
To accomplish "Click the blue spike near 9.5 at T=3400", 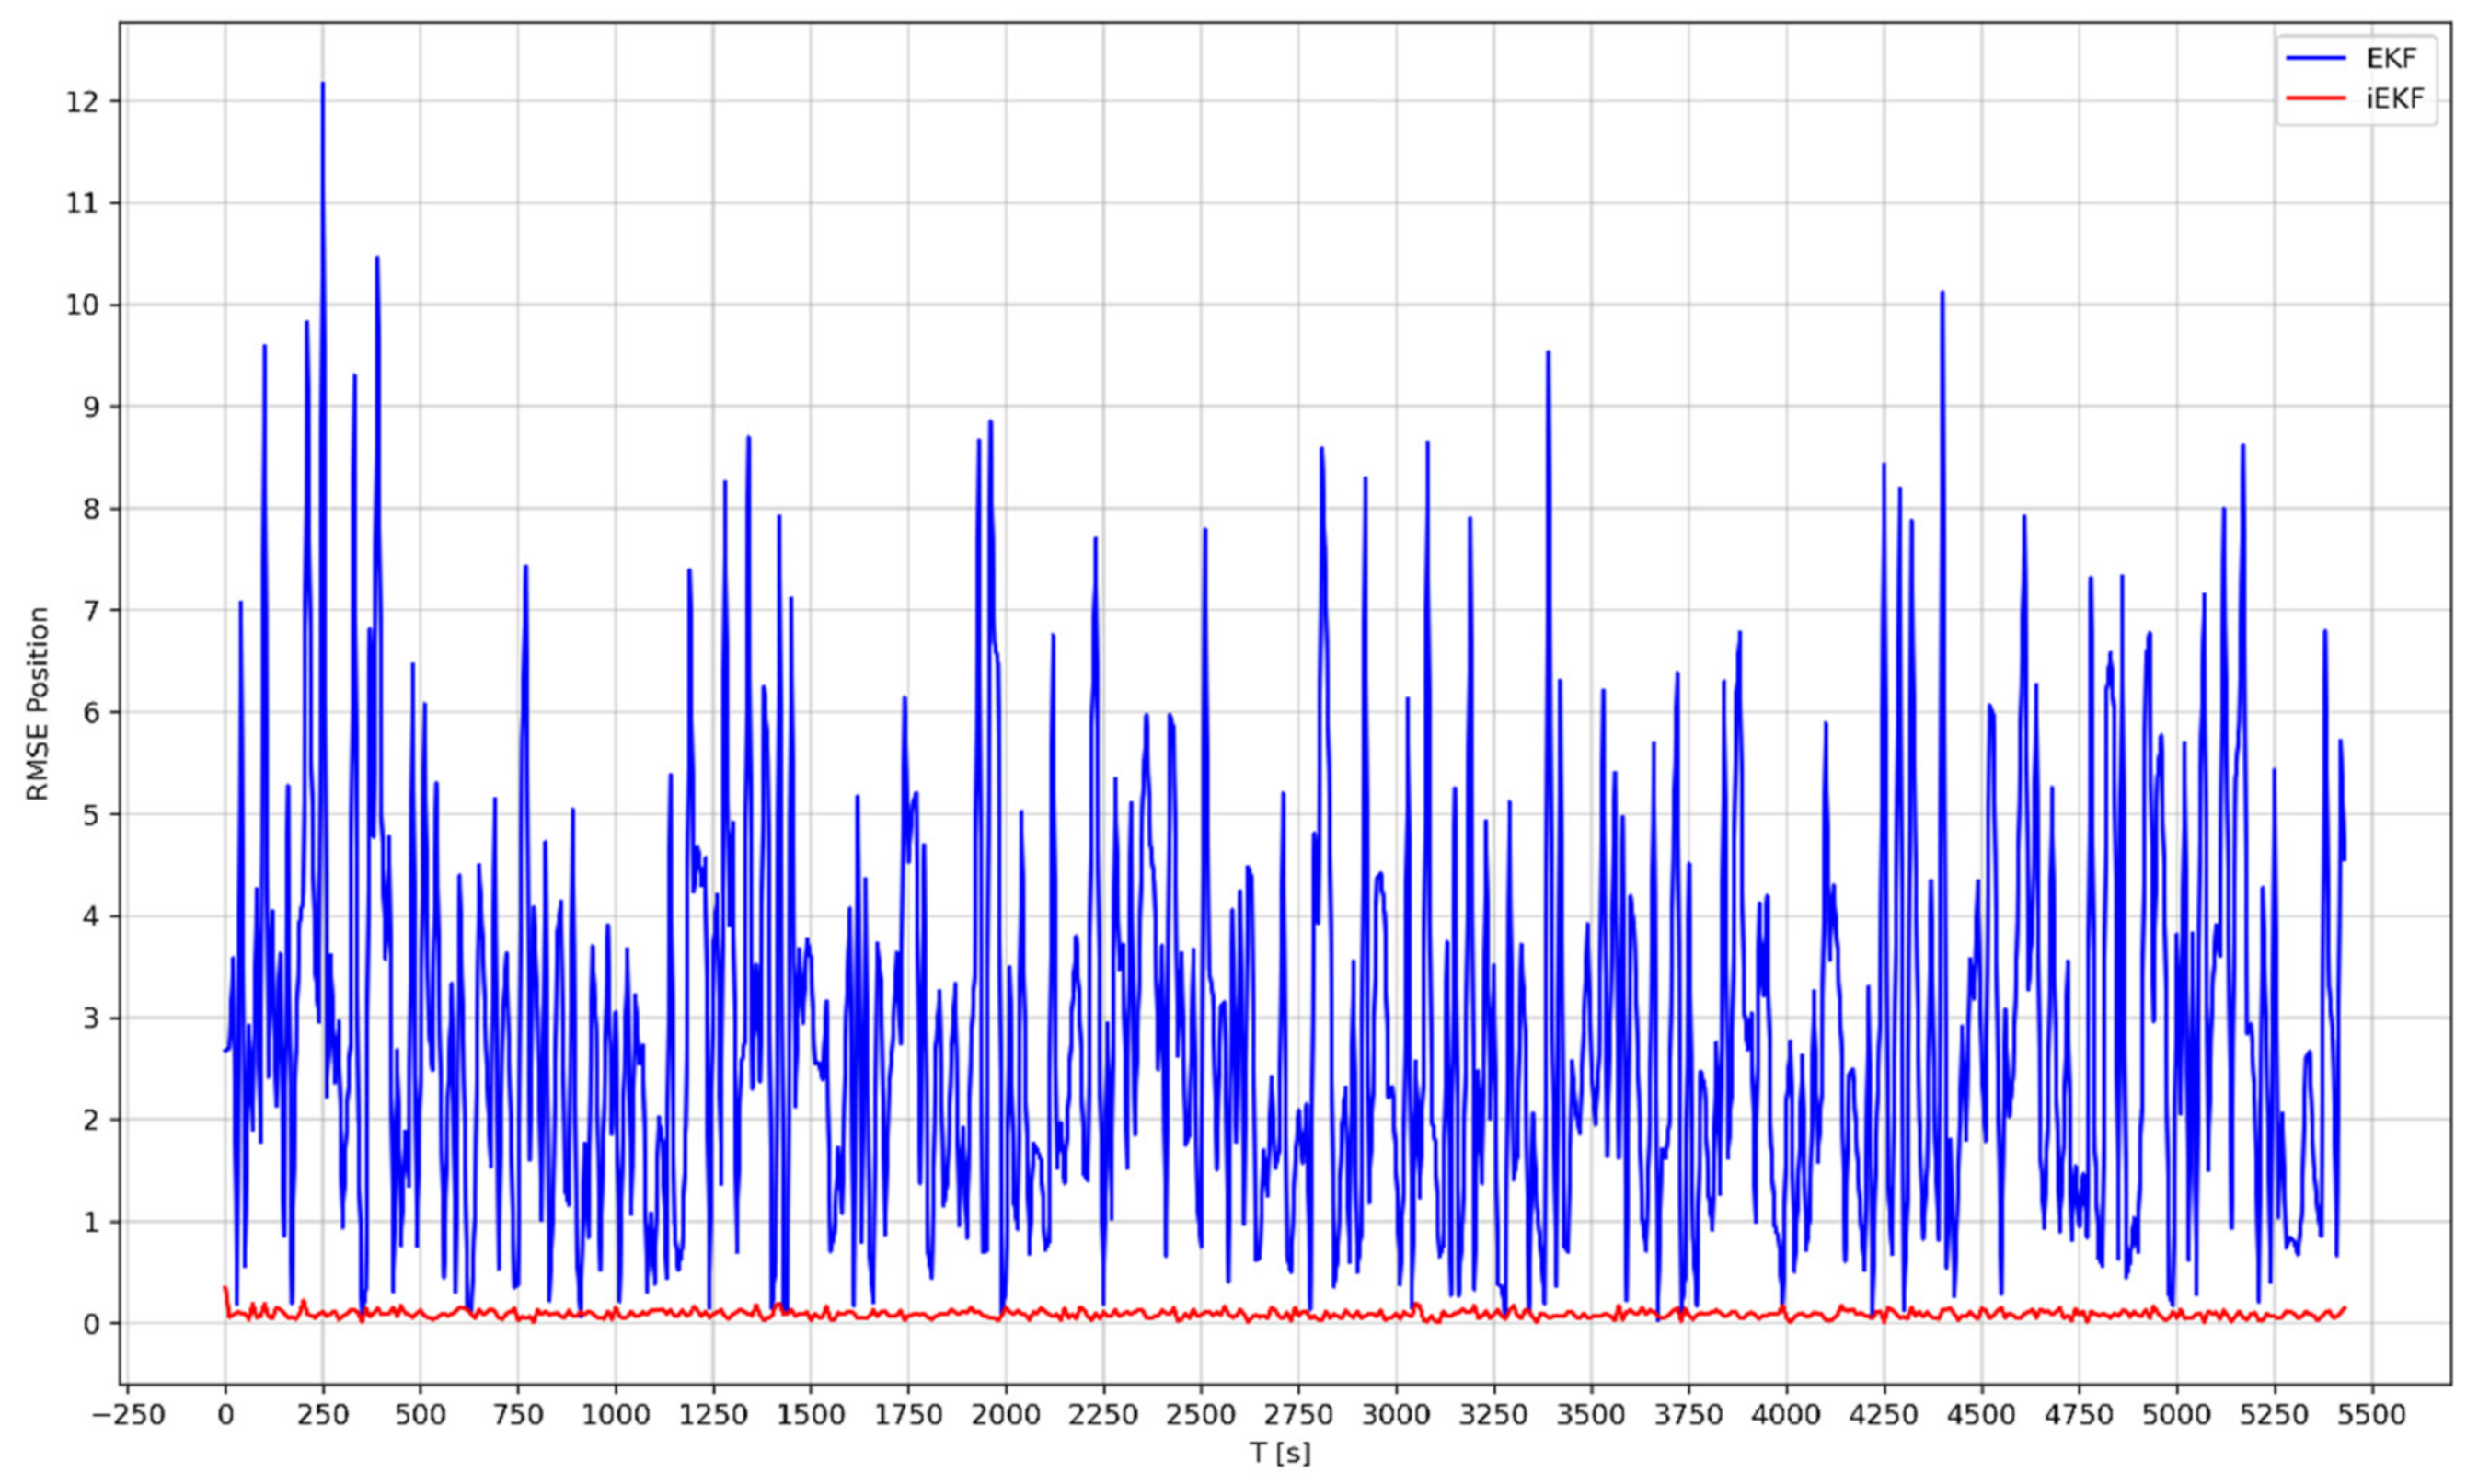I will tap(1548, 354).
